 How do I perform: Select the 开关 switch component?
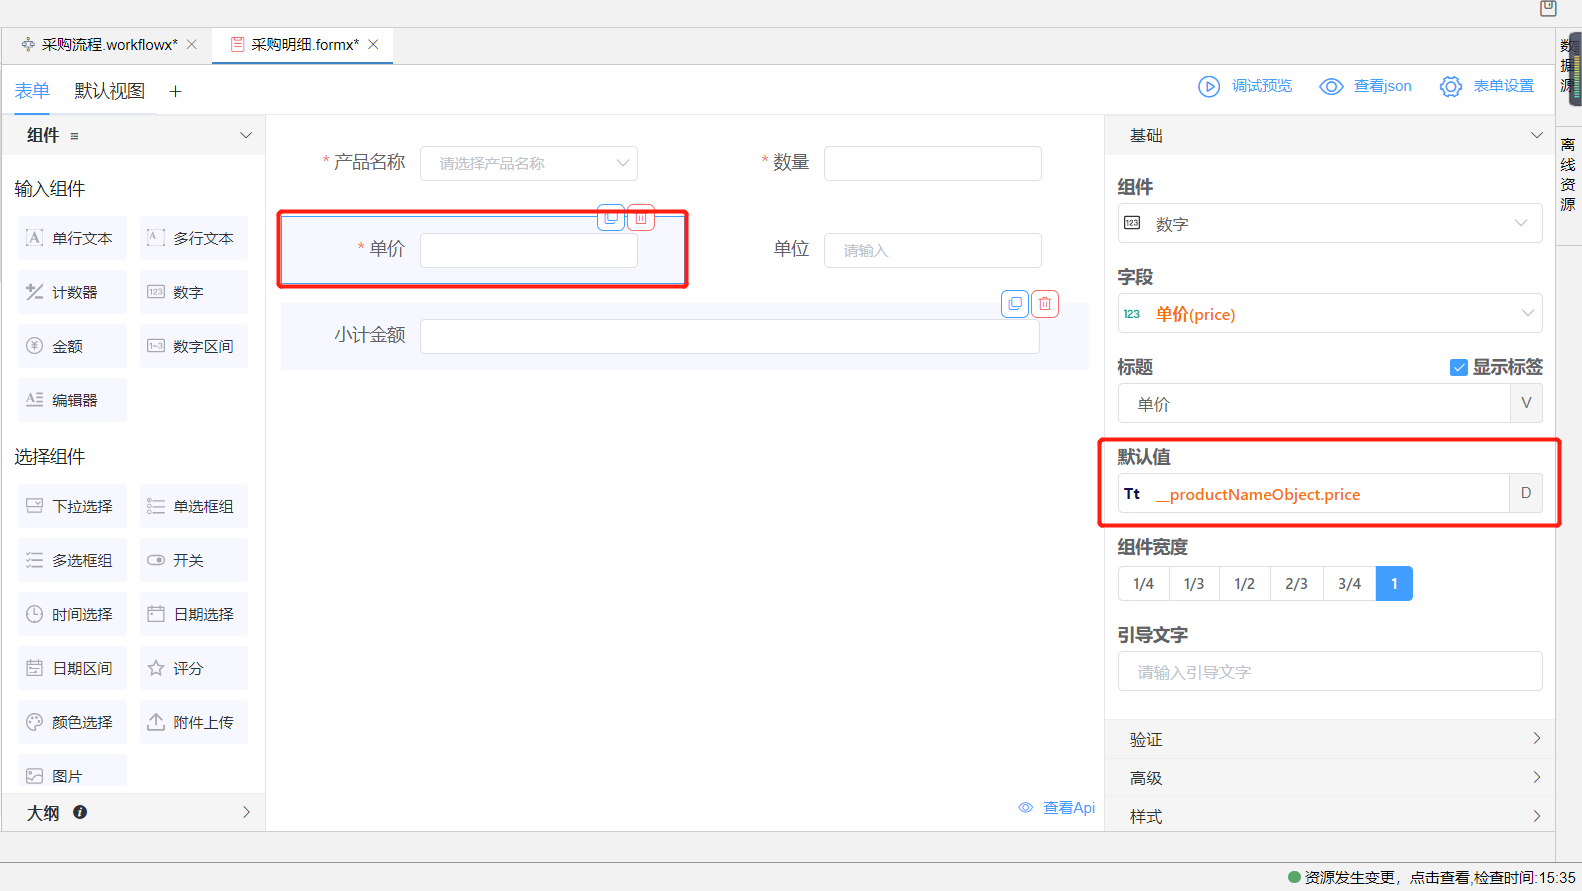(x=193, y=560)
